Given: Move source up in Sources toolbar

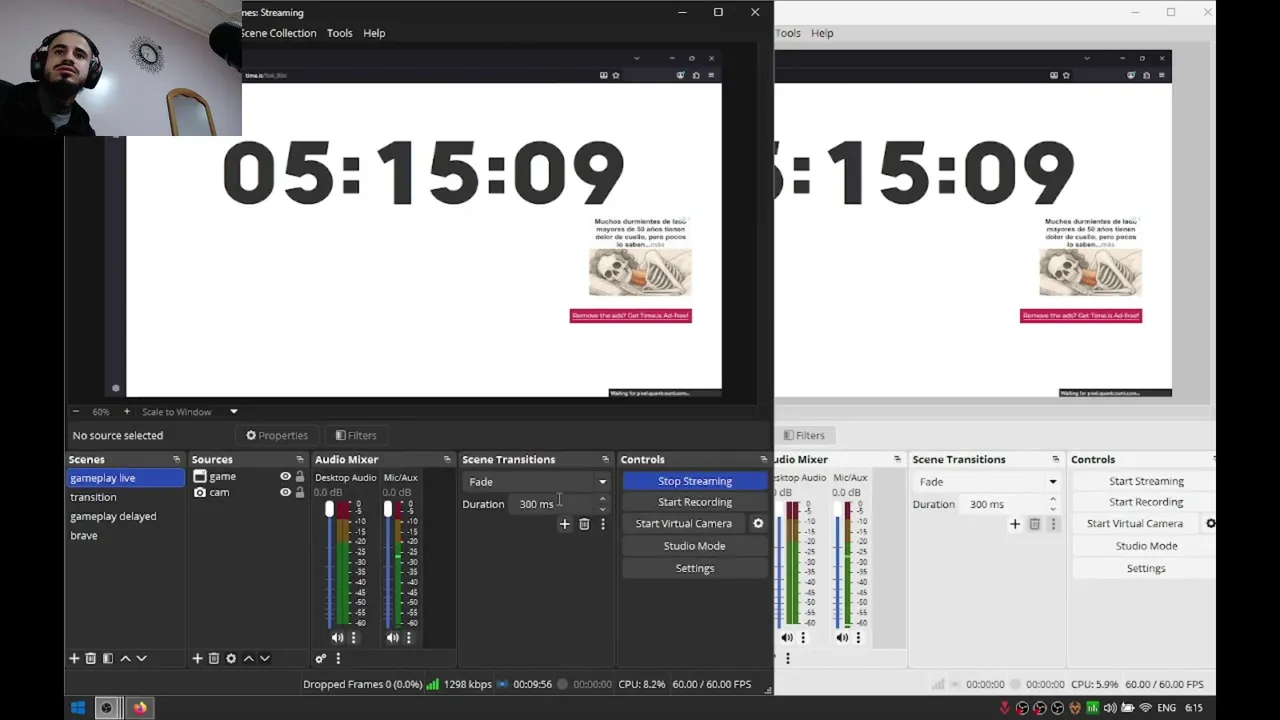Looking at the screenshot, I should [249, 658].
